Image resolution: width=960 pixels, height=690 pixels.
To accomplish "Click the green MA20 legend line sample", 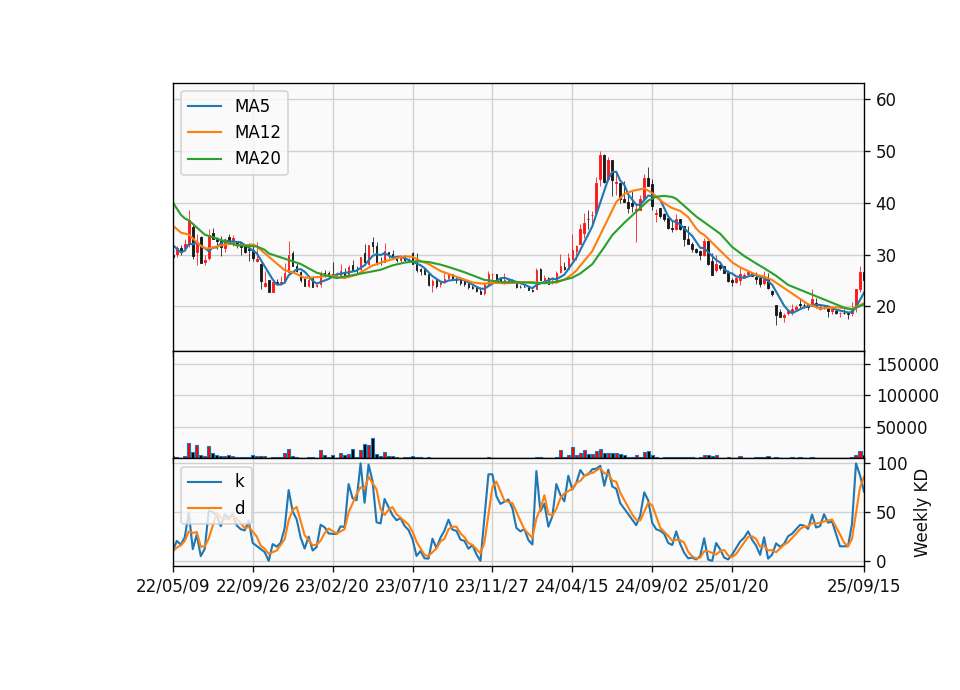I will click(x=204, y=159).
